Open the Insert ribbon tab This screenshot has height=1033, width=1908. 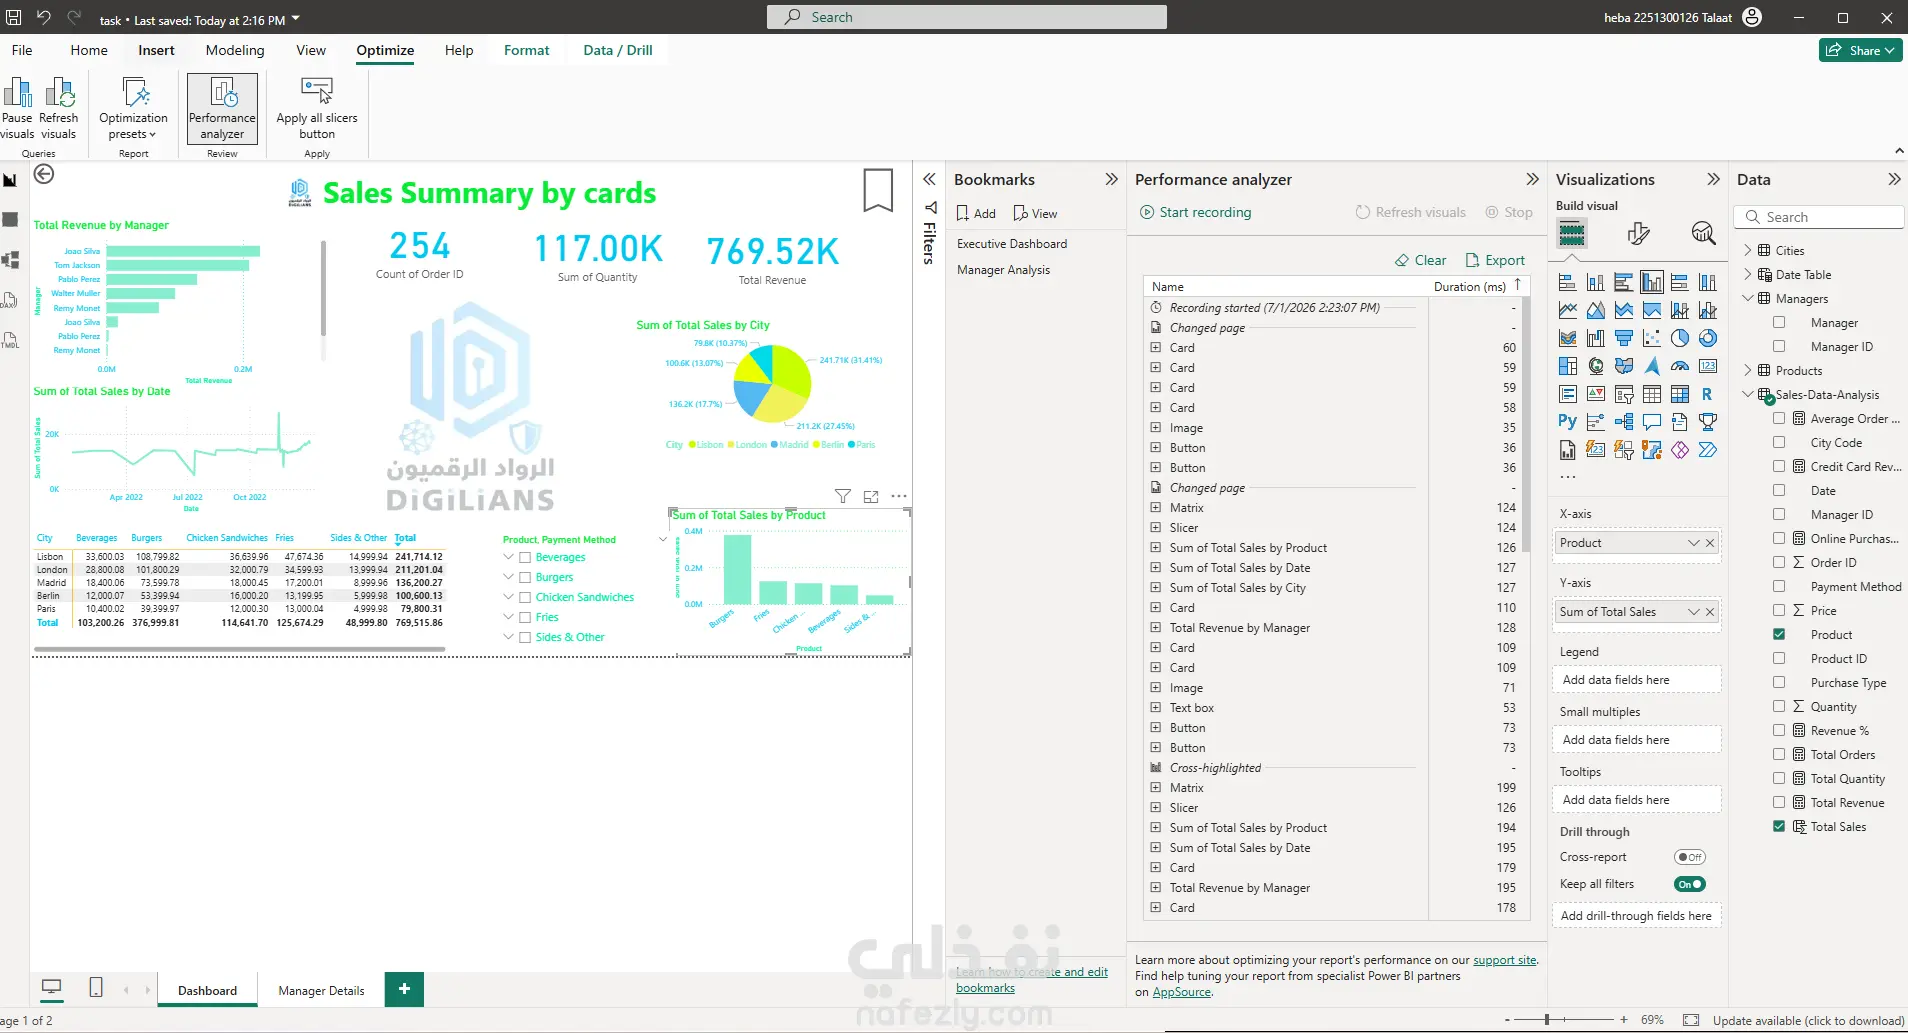click(x=156, y=50)
